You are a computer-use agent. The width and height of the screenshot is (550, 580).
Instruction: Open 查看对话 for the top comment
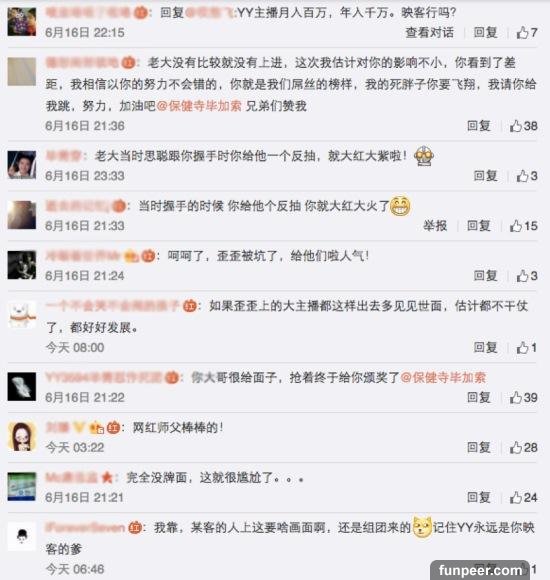coord(429,33)
